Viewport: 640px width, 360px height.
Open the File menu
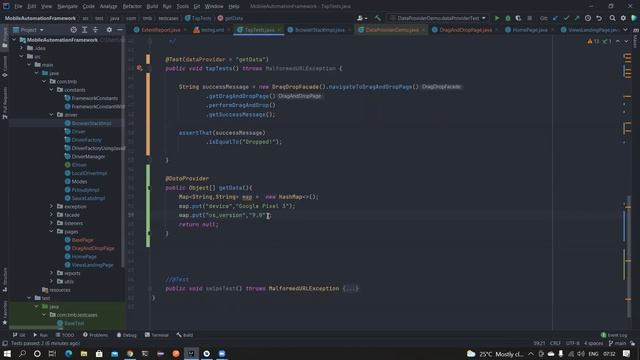click(18, 6)
